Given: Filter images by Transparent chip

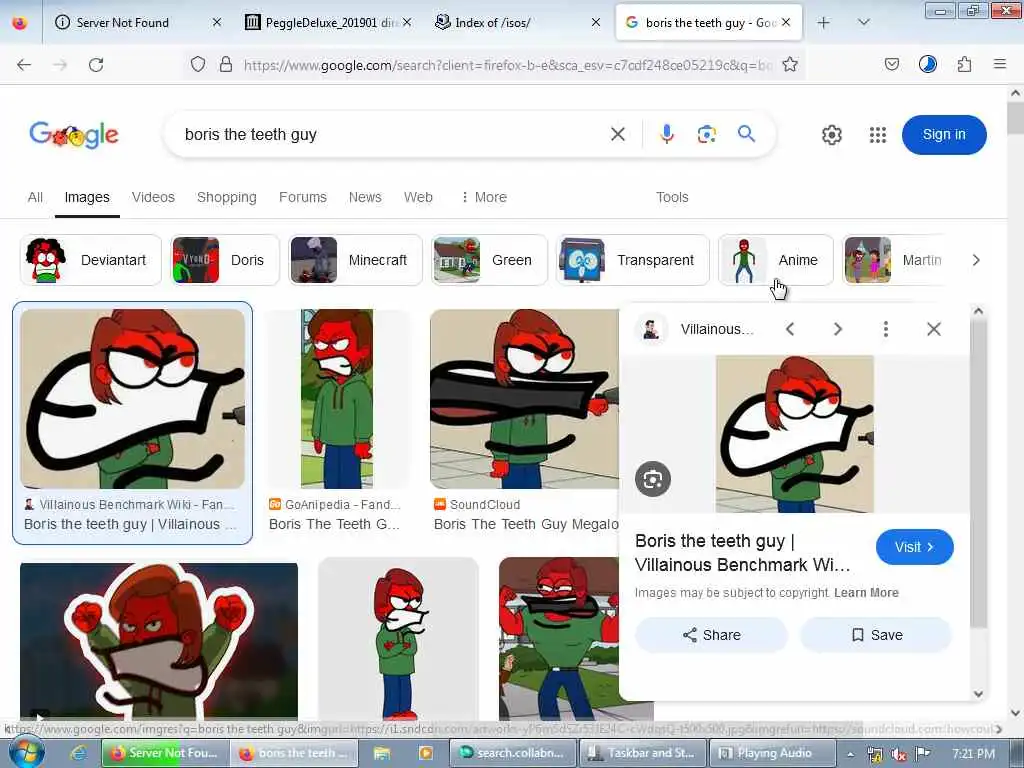Looking at the screenshot, I should (x=632, y=260).
